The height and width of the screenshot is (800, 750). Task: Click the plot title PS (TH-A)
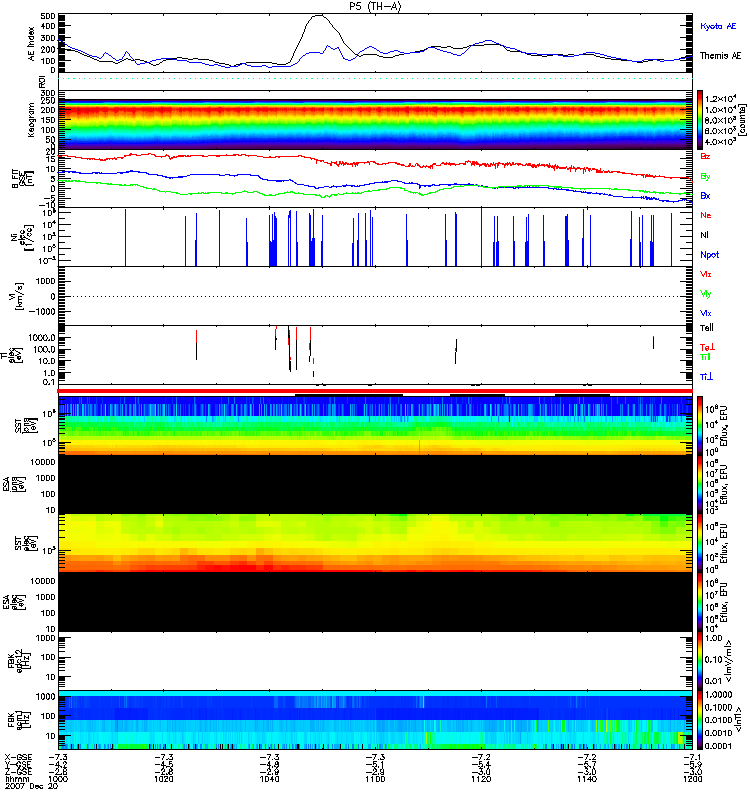click(375, 6)
